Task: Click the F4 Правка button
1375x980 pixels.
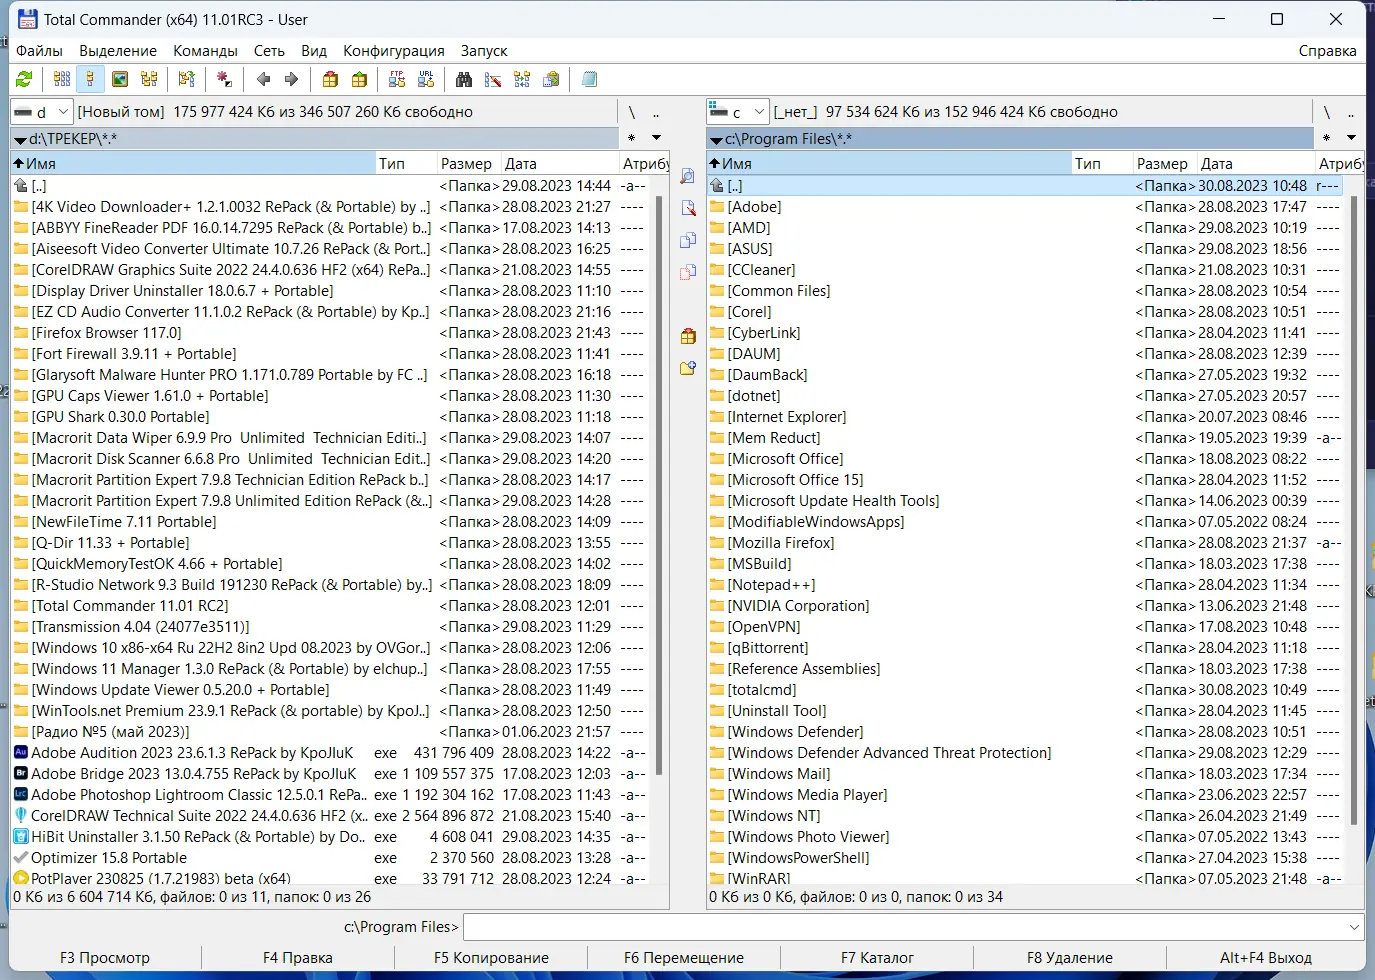Action: pyautogui.click(x=298, y=958)
